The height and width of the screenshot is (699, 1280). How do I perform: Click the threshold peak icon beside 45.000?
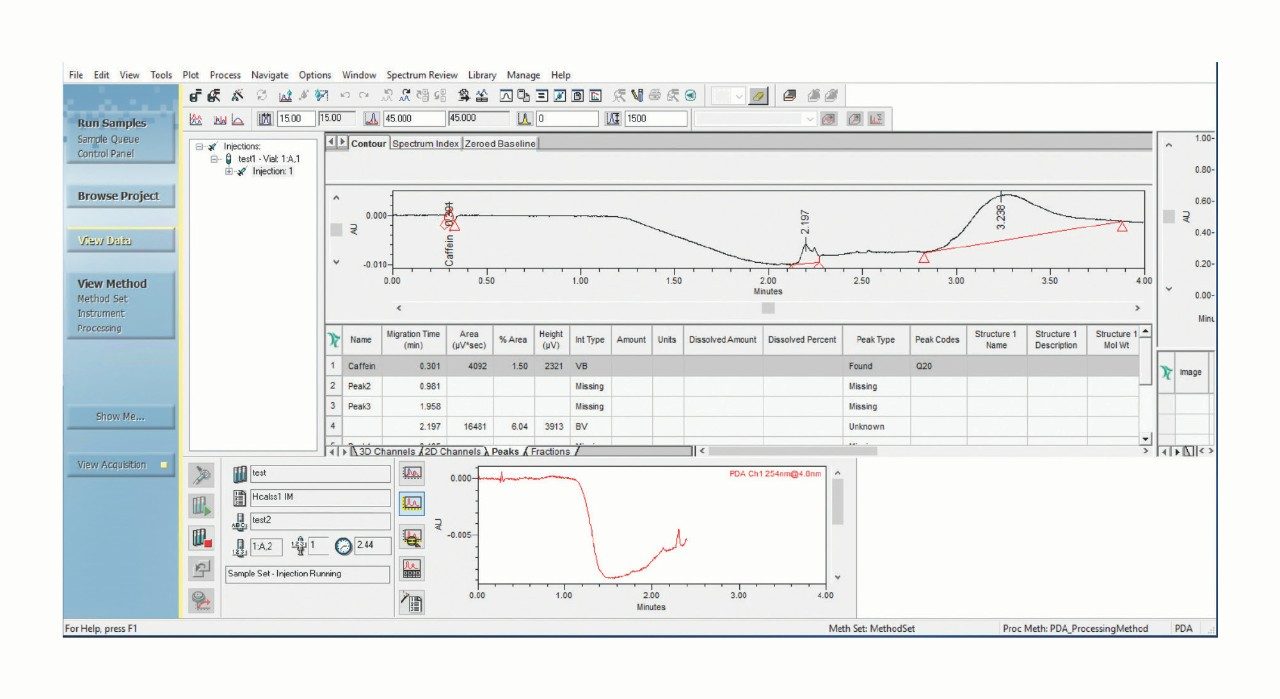pyautogui.click(x=370, y=118)
